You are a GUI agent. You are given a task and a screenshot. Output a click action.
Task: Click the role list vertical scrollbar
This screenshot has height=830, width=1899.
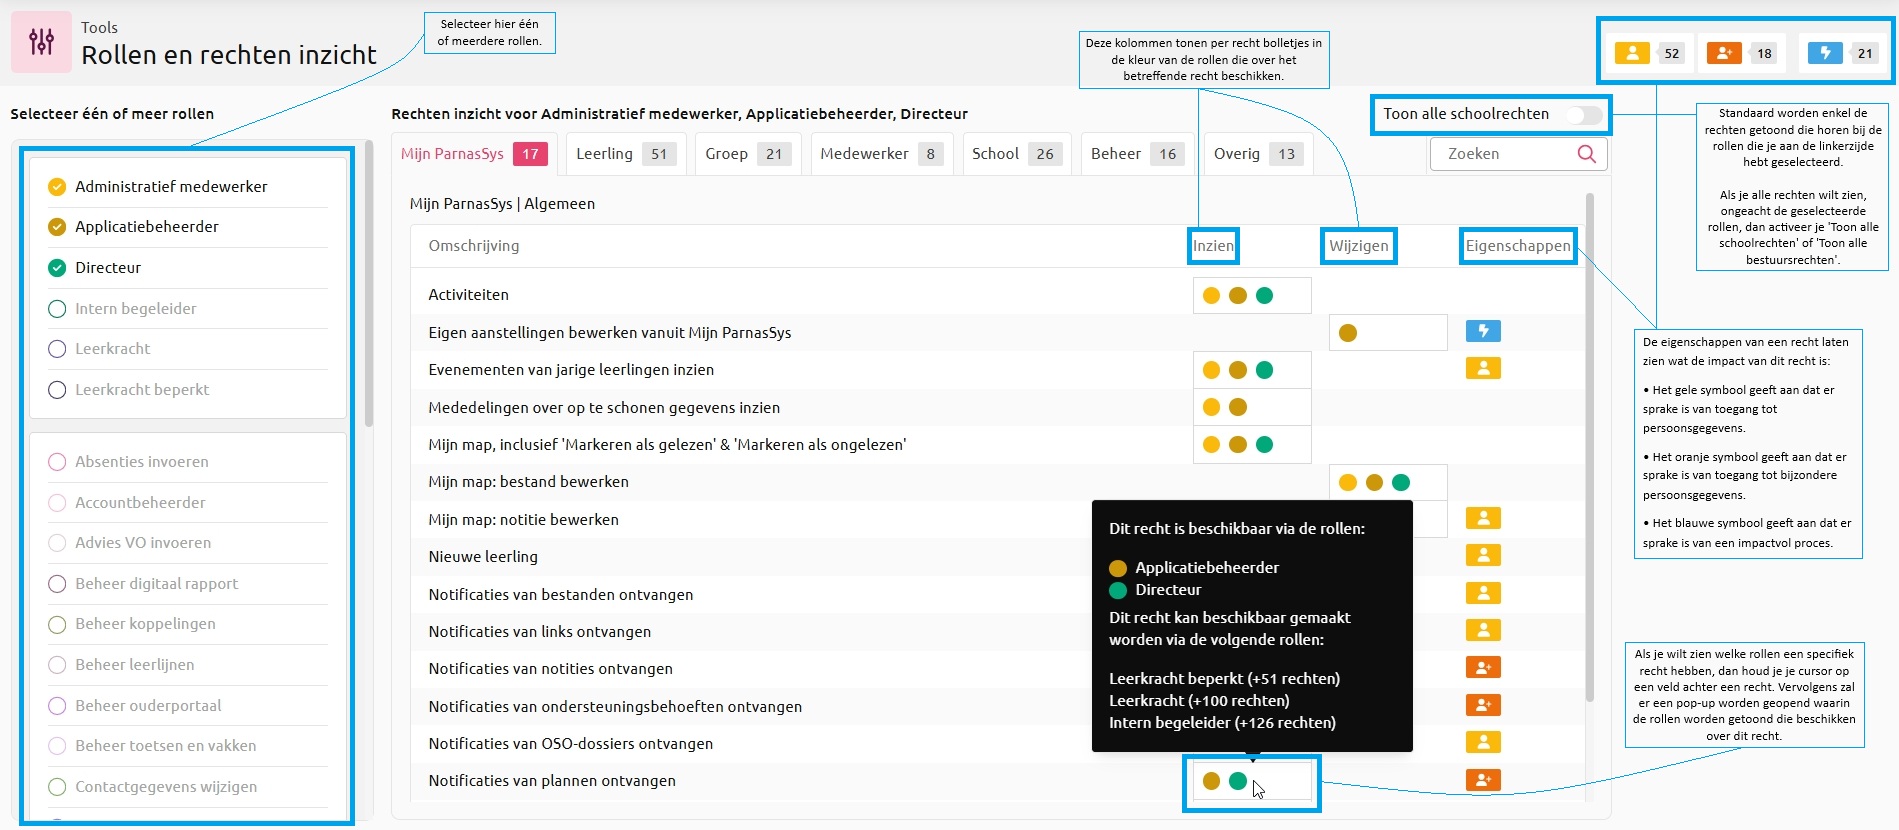[369, 283]
